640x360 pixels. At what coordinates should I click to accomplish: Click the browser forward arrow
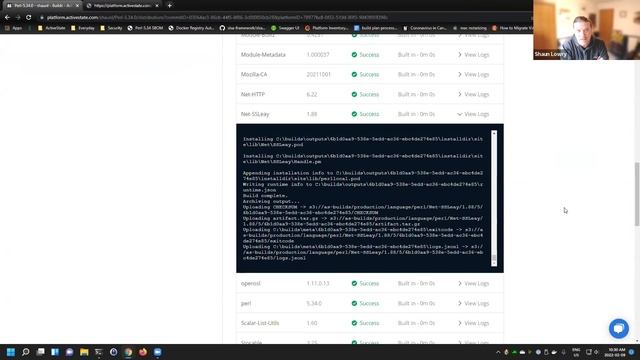(18, 18)
